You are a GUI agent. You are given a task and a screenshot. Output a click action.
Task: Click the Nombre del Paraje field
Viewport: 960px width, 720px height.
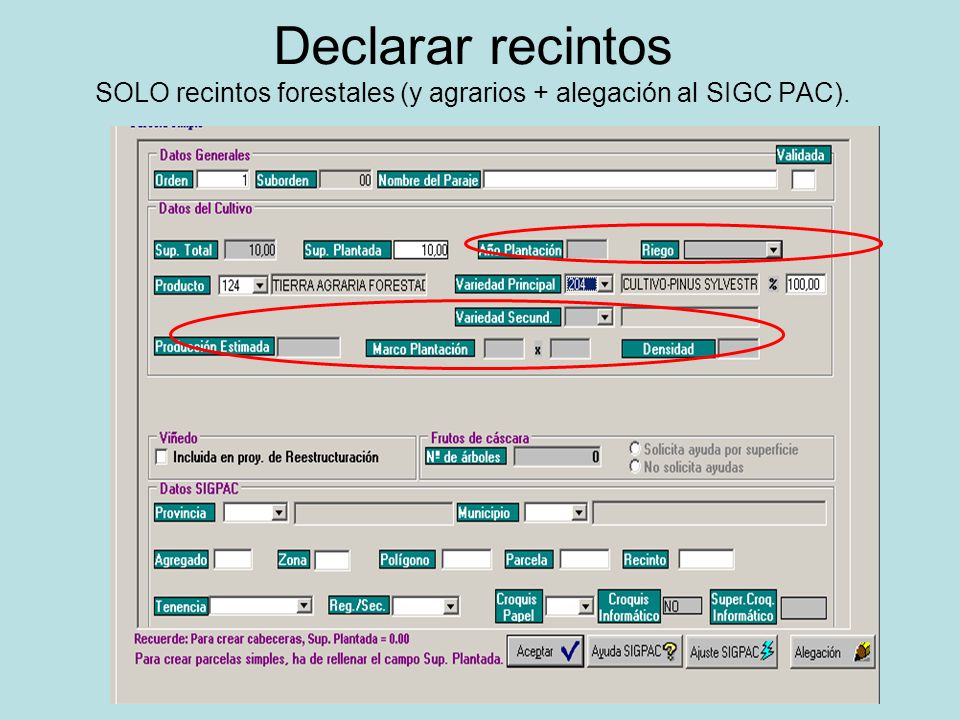[x=631, y=180]
